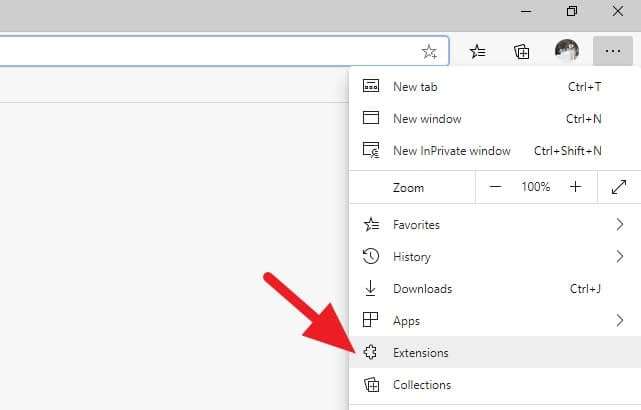Restore down the browser window
This screenshot has width=641, height=410.
click(x=572, y=11)
